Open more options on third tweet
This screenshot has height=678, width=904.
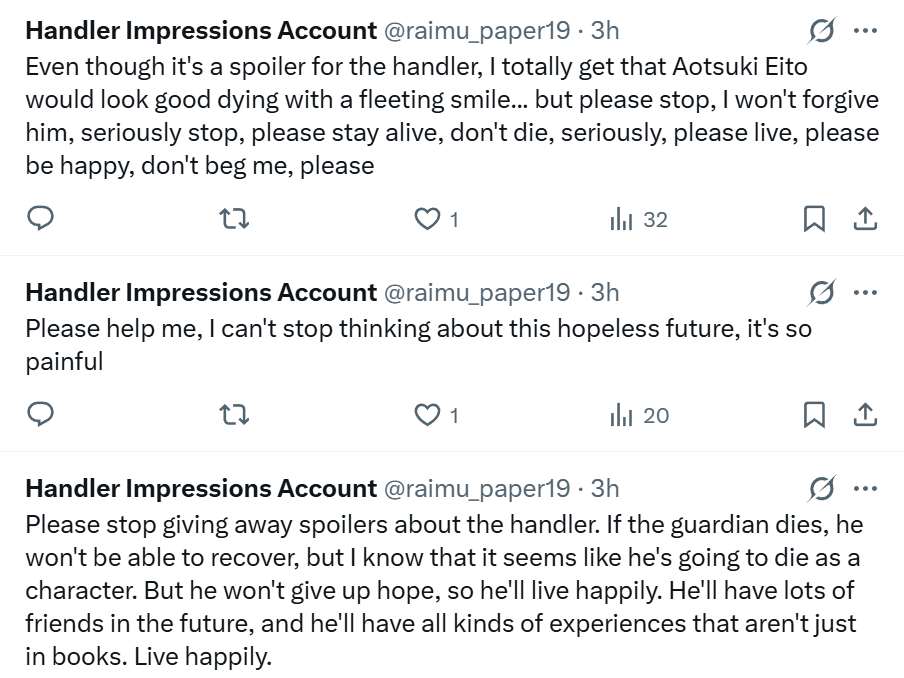click(x=864, y=488)
